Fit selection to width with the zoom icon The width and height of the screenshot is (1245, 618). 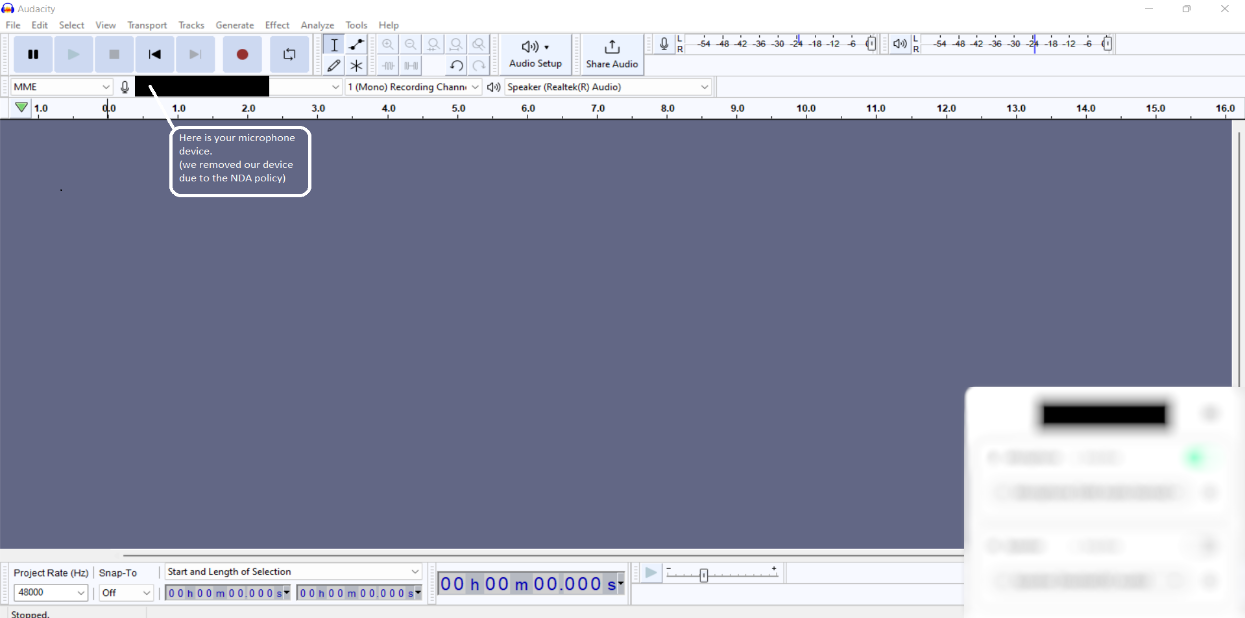[433, 45]
